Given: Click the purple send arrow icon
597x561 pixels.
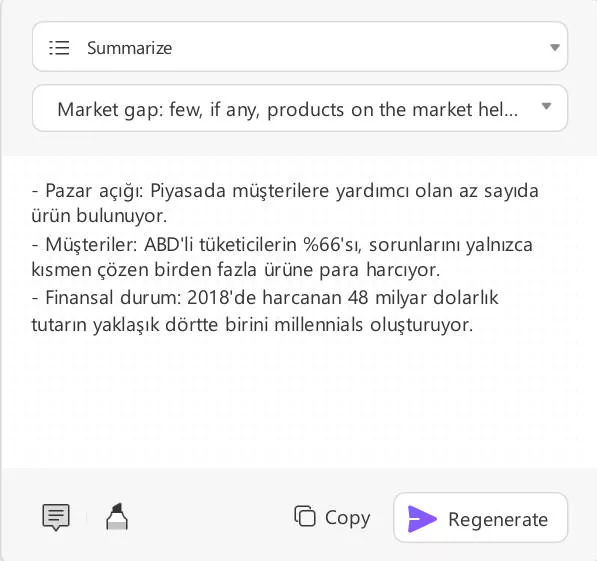Looking at the screenshot, I should [421, 519].
